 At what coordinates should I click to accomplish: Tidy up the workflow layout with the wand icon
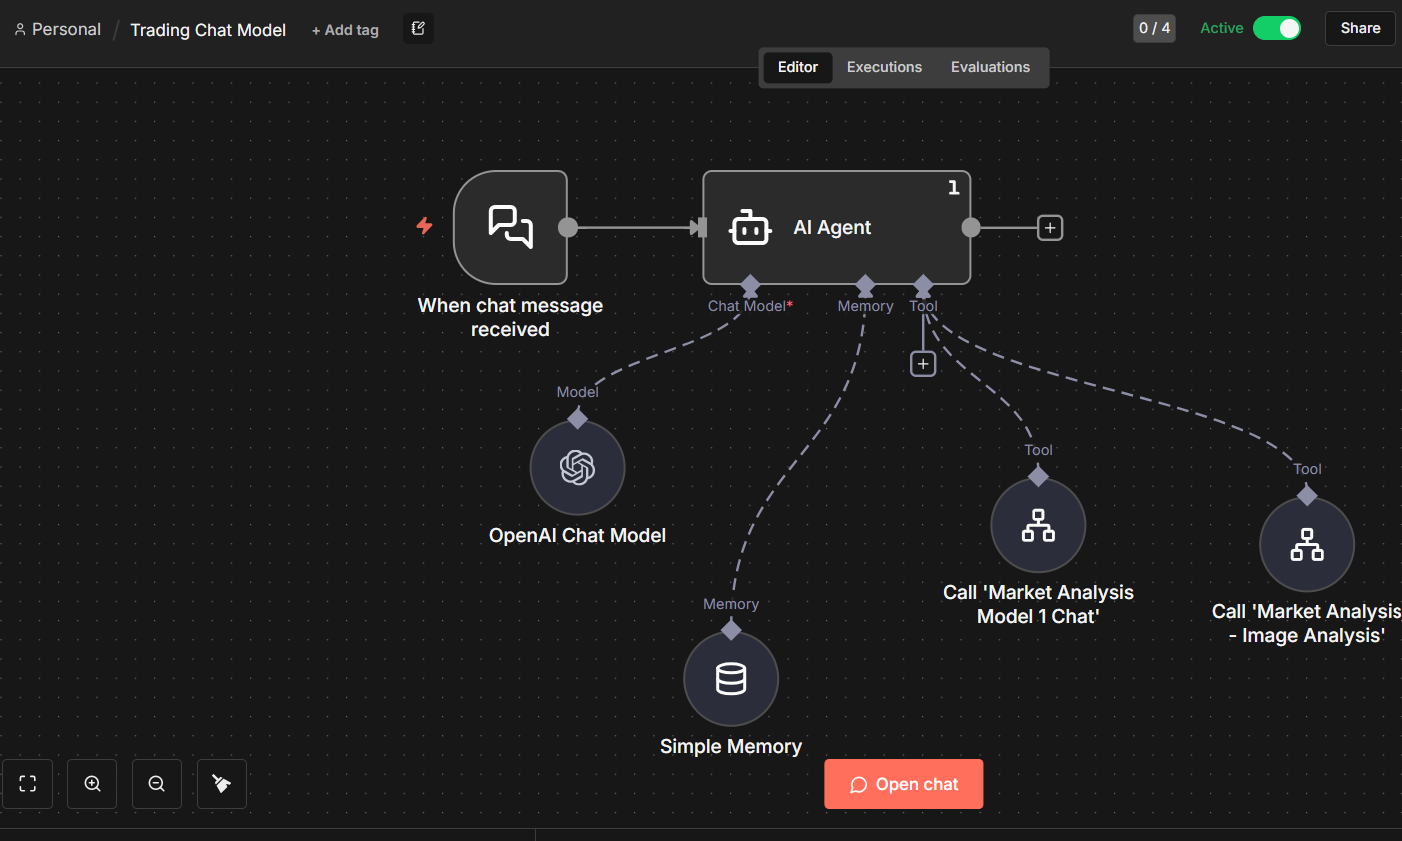coord(221,783)
